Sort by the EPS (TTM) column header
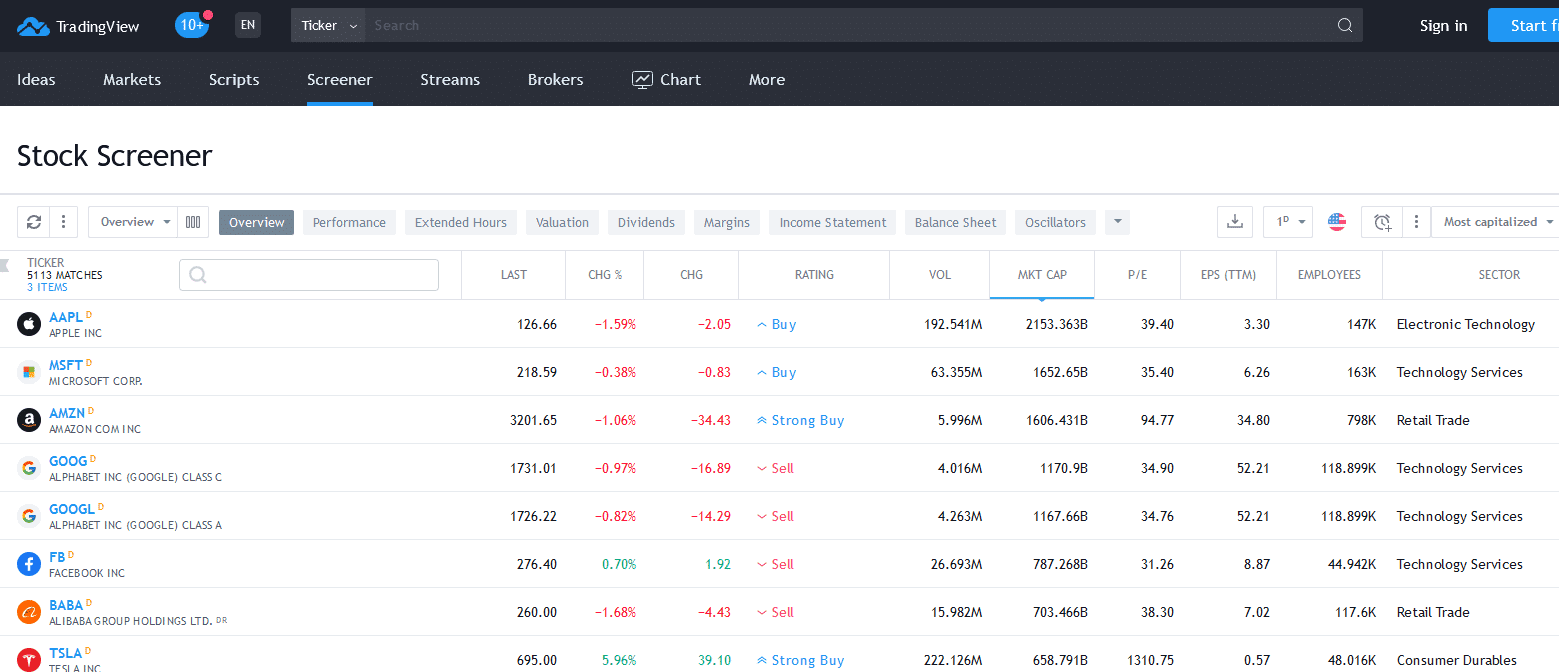Screen dimensions: 1559x672 1229,275
